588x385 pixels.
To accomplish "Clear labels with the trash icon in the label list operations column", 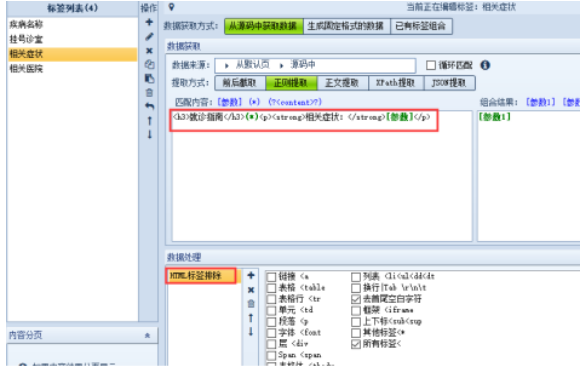I will (x=149, y=93).
